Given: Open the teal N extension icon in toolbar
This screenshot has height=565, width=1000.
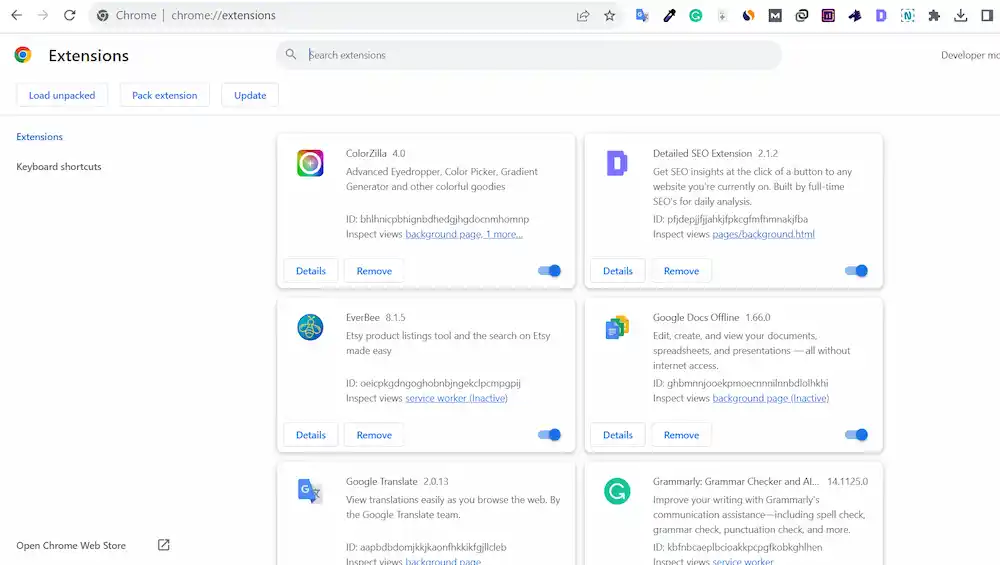Looking at the screenshot, I should (908, 16).
